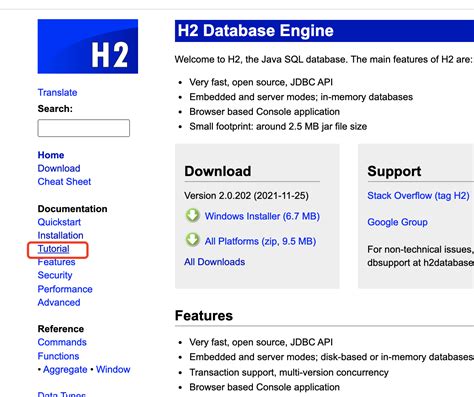The height and width of the screenshot is (397, 474).
Task: Open the Google Group support link
Action: click(397, 222)
